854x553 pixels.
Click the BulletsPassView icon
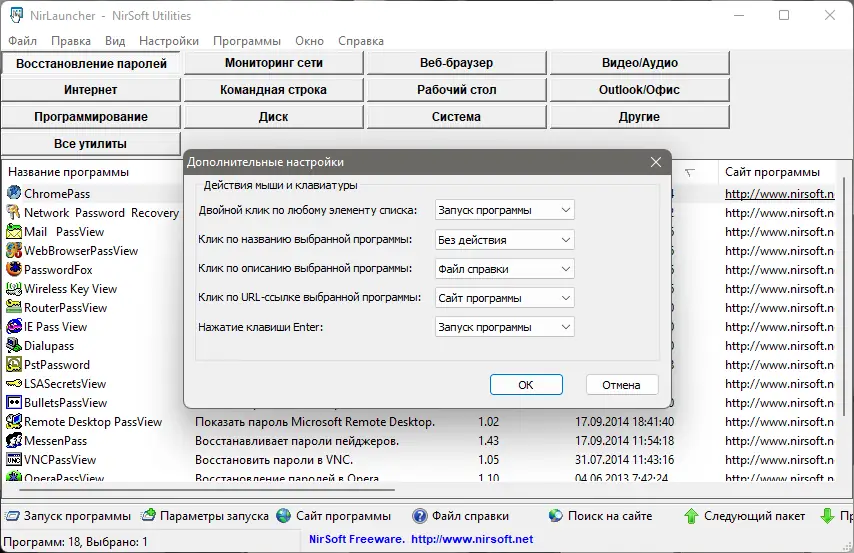[14, 403]
